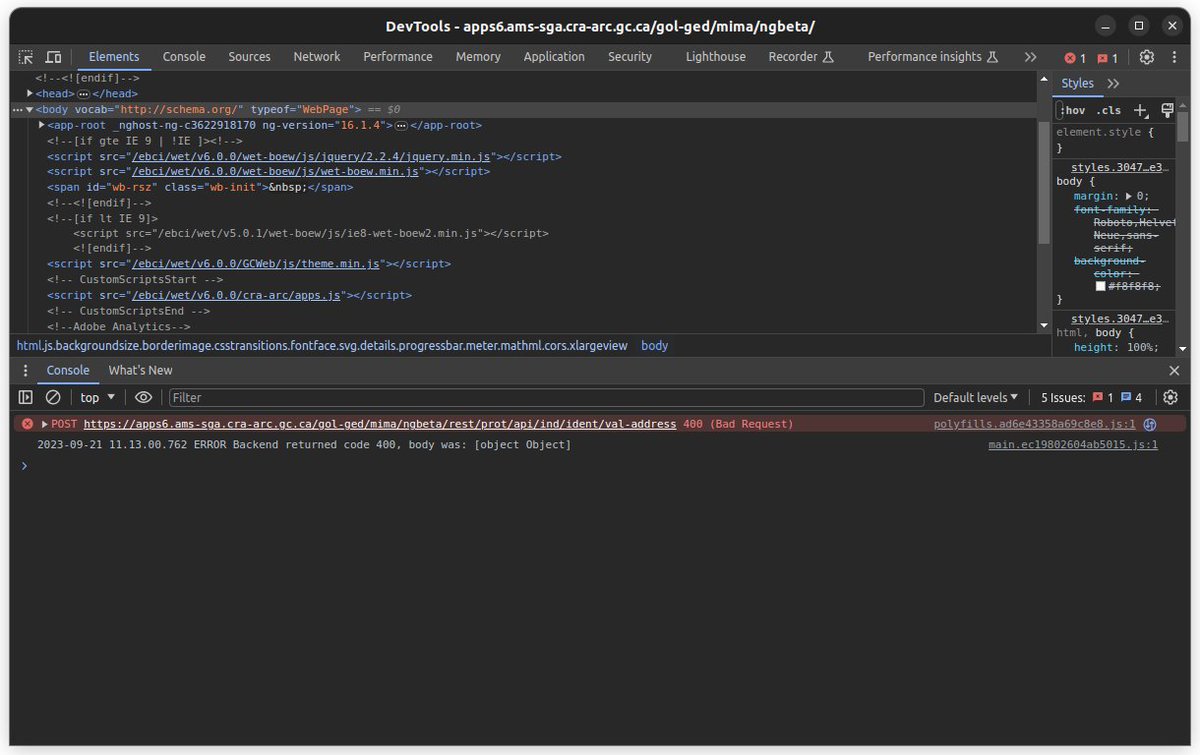Expand the app-root element node

coord(42,125)
